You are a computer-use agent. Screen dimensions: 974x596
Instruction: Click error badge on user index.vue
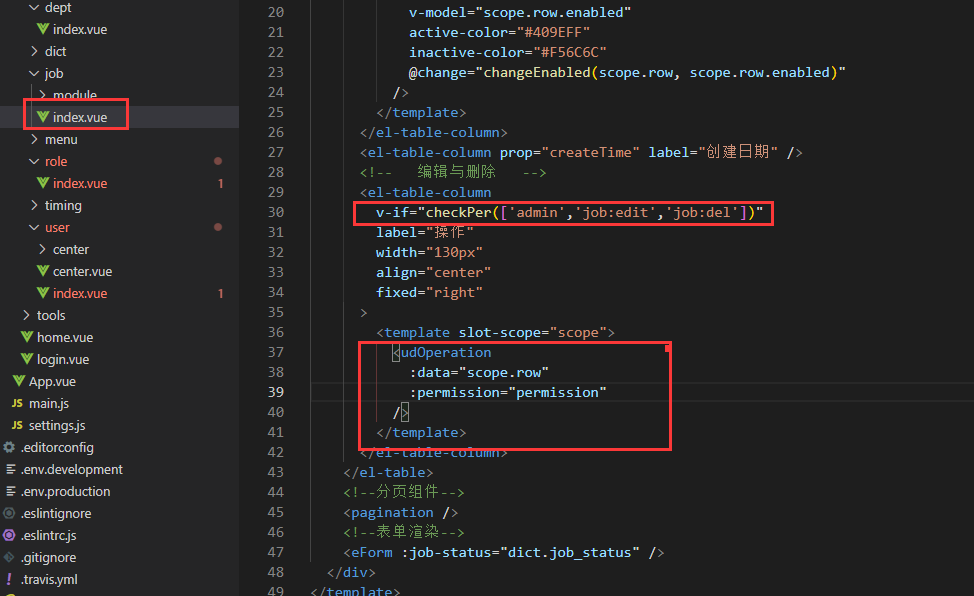point(221,293)
